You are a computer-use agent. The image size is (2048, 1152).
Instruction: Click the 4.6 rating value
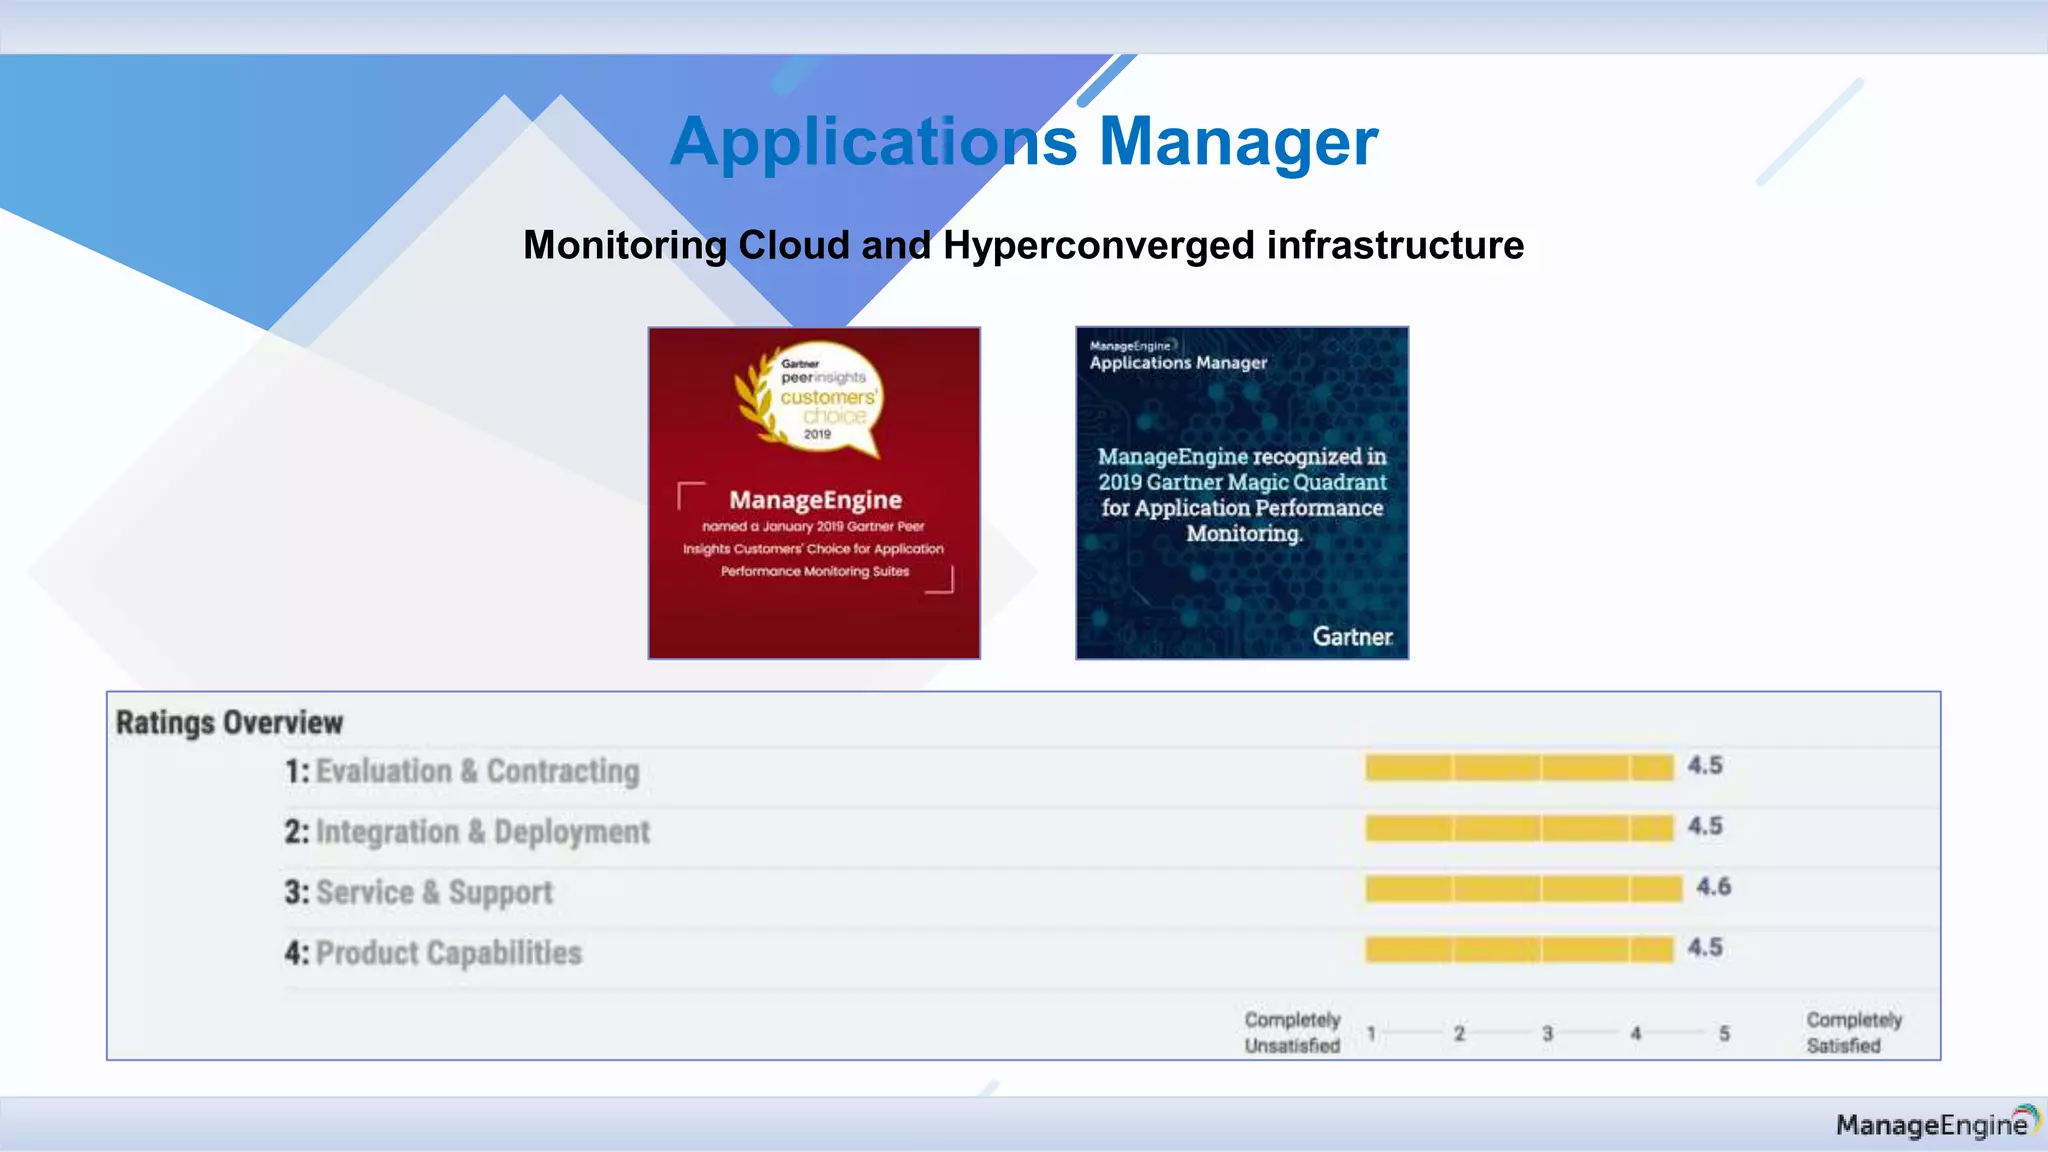[1713, 887]
